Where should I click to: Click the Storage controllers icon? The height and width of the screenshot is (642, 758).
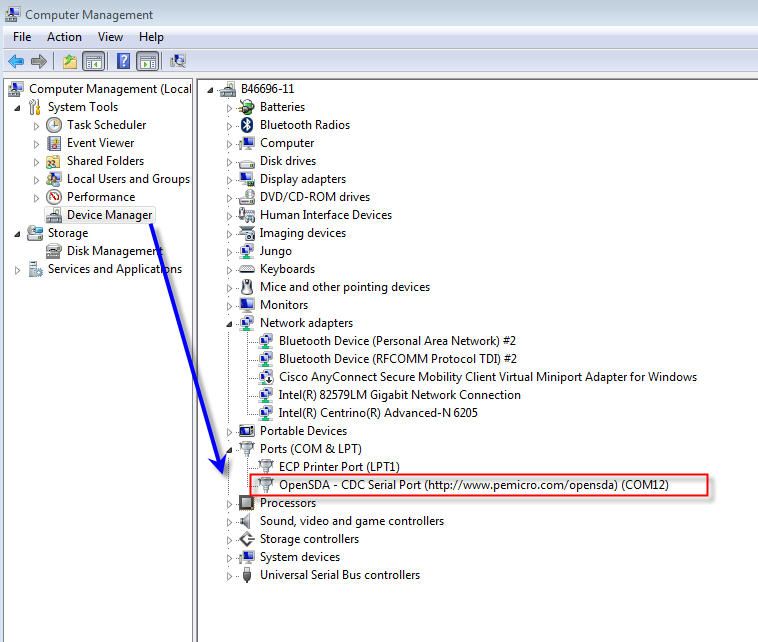[x=247, y=539]
